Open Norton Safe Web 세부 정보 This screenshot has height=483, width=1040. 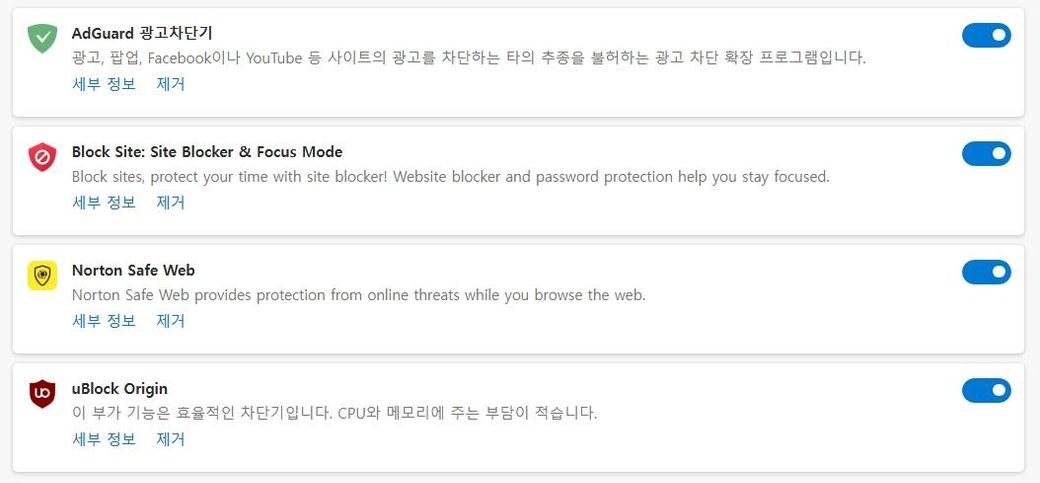tap(104, 321)
